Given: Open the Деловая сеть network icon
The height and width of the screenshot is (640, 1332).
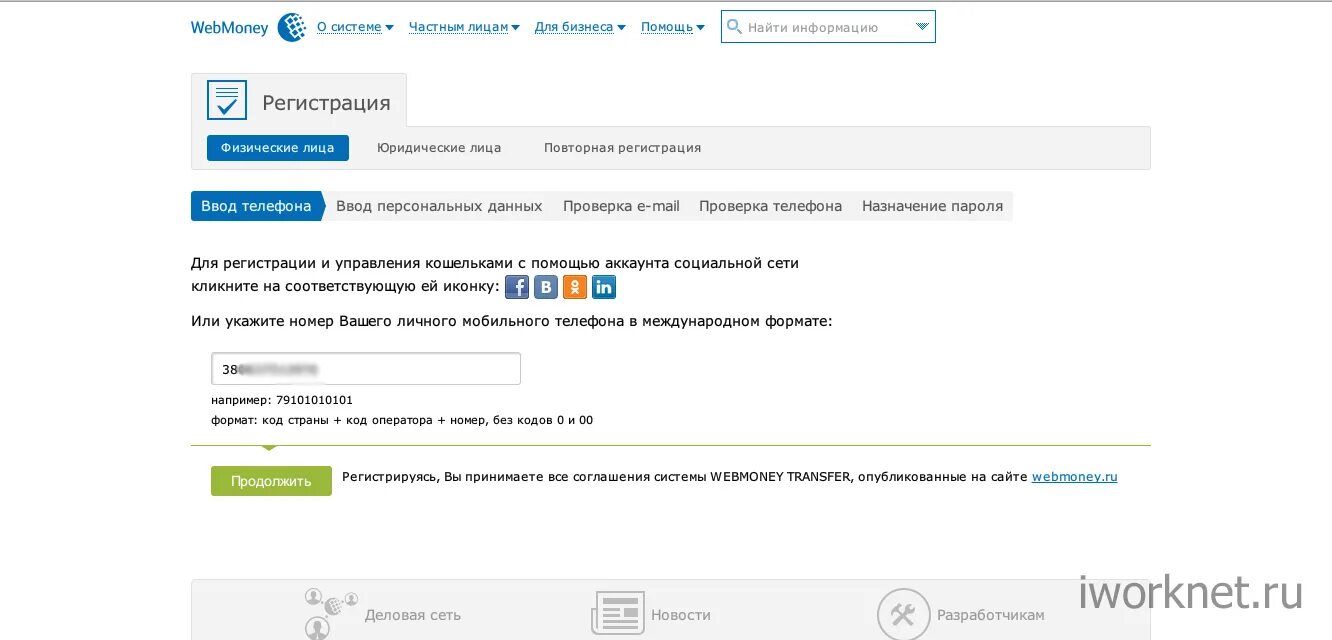Looking at the screenshot, I should [x=331, y=612].
